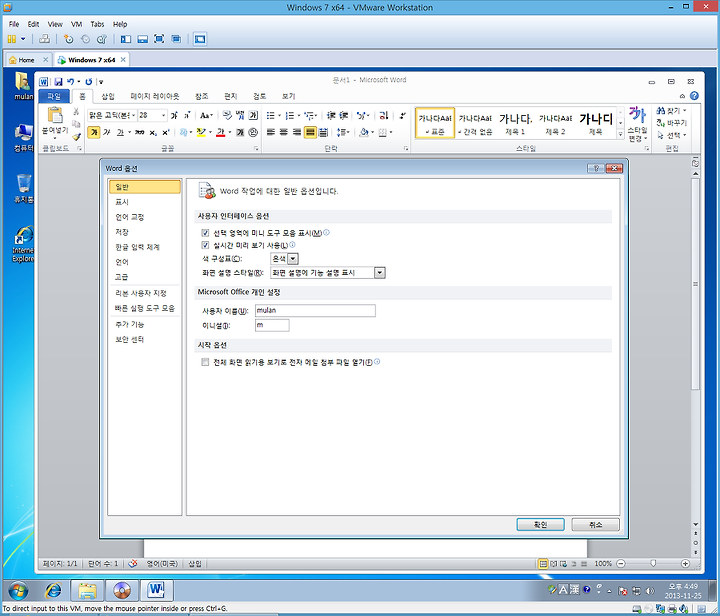Cancel the Word options dialog
Viewport: 720px width, 616px height.
(596, 525)
